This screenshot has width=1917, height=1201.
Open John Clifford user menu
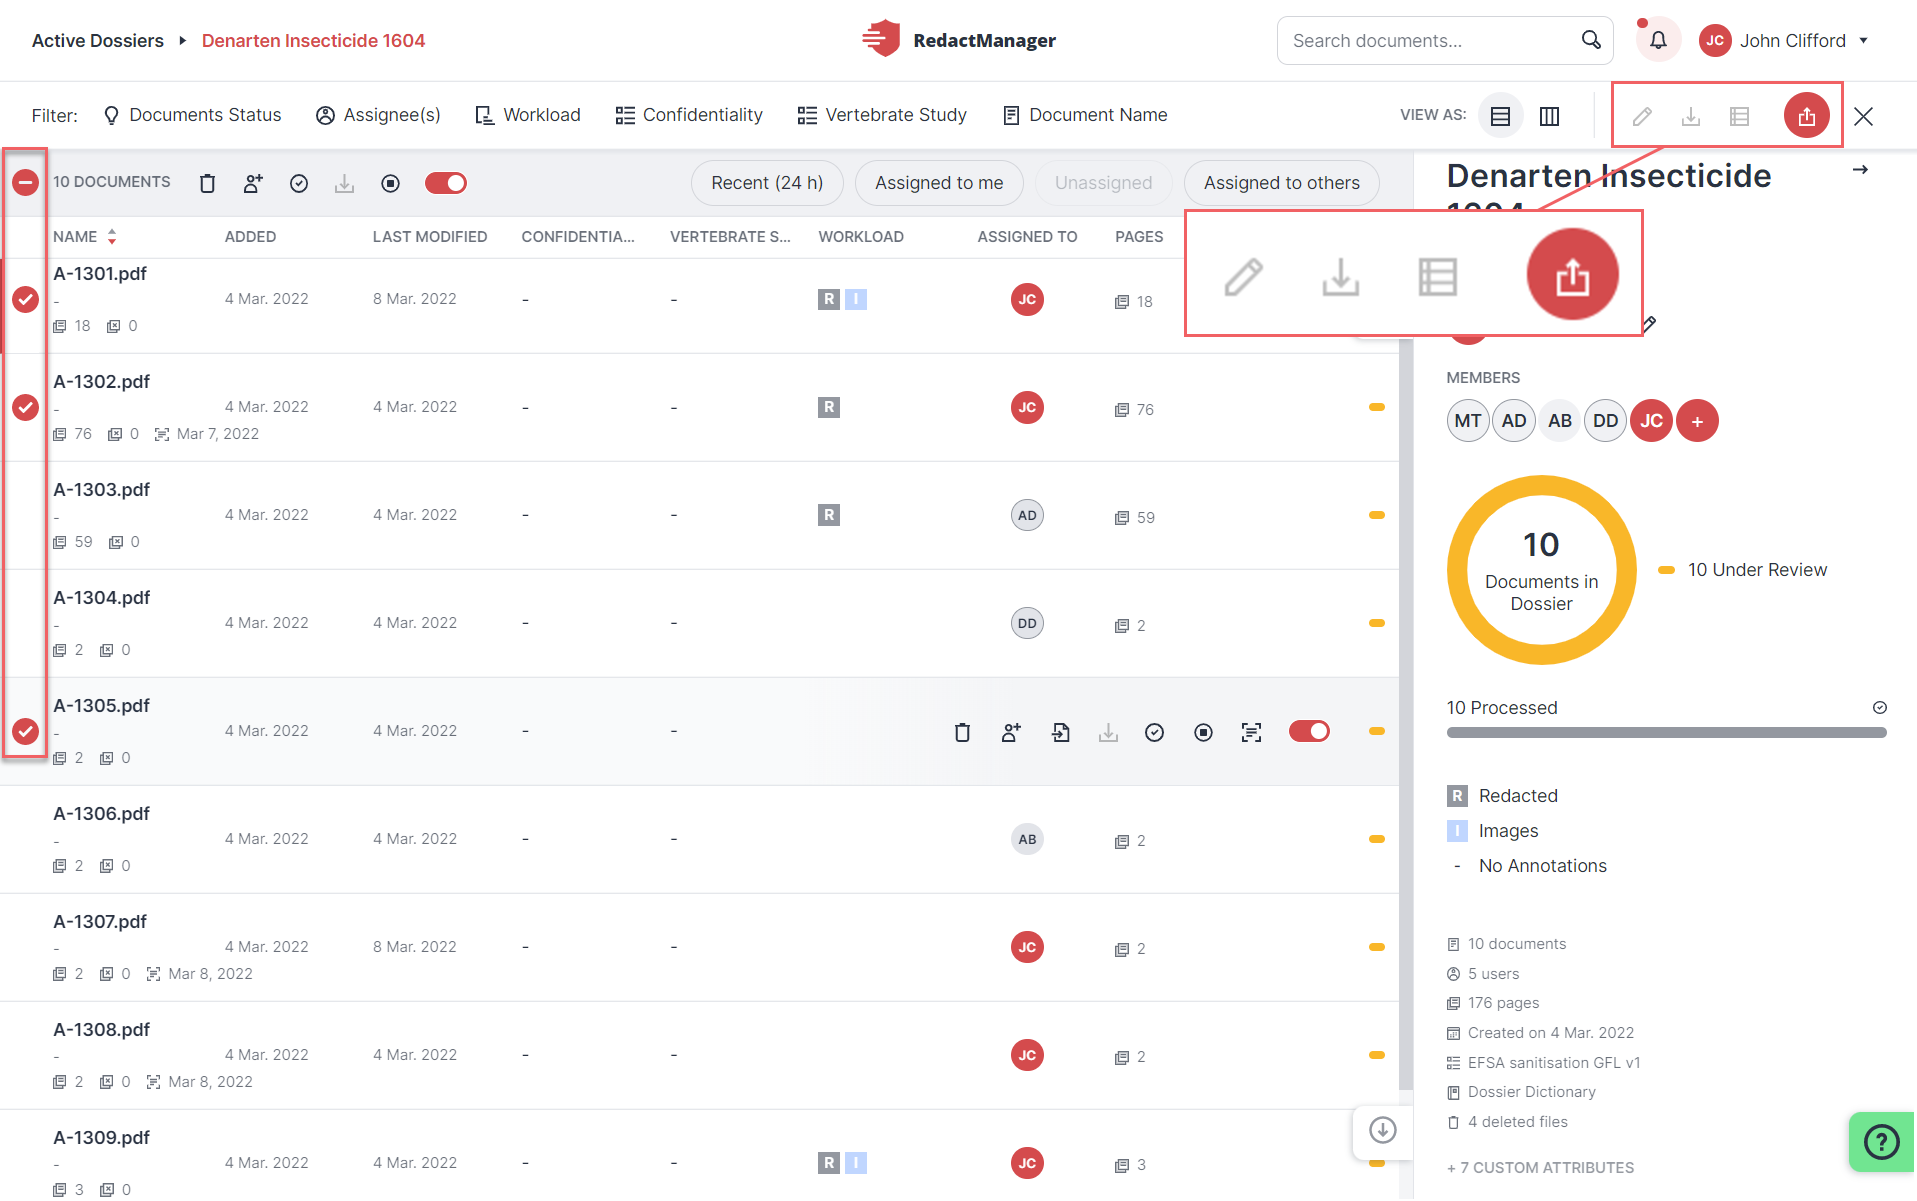(1785, 40)
